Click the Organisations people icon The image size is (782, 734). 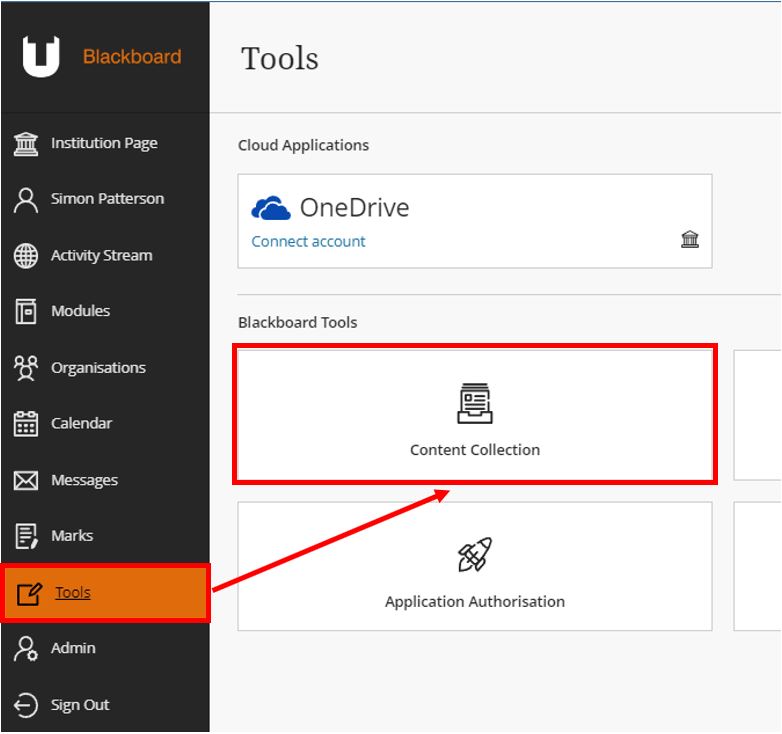pos(26,368)
